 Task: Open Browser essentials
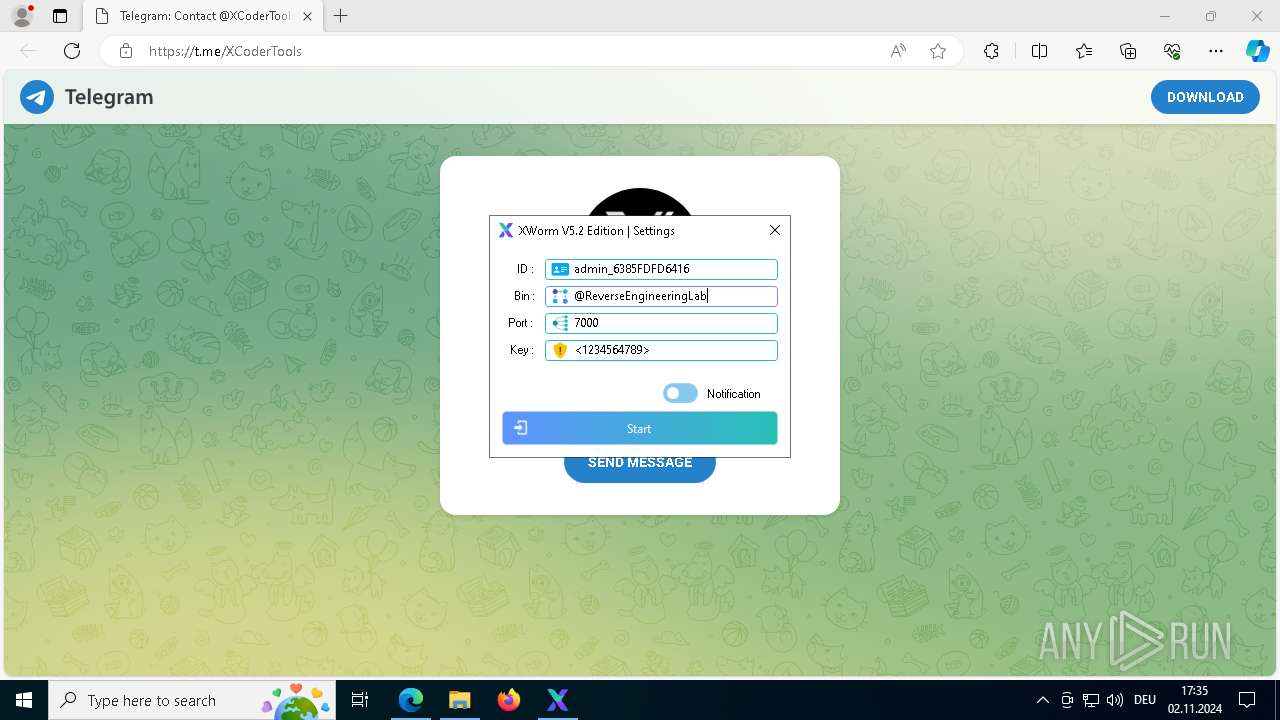tap(1172, 51)
